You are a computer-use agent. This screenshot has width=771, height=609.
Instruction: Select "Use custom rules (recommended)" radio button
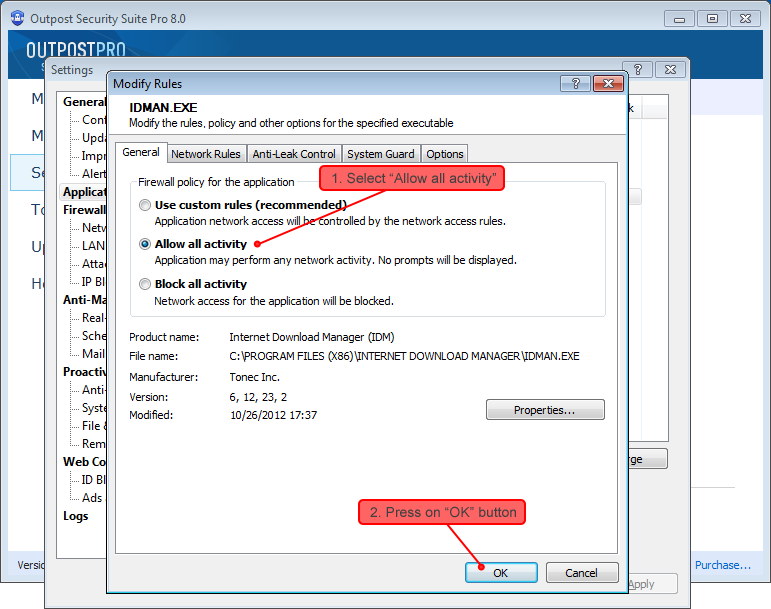[145, 205]
